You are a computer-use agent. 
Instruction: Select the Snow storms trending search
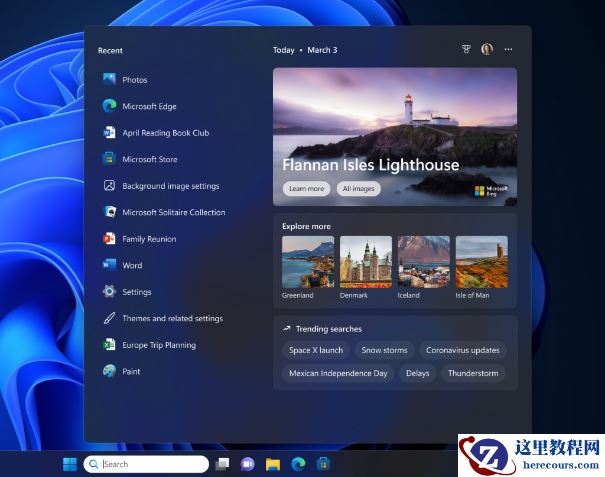[x=384, y=350]
